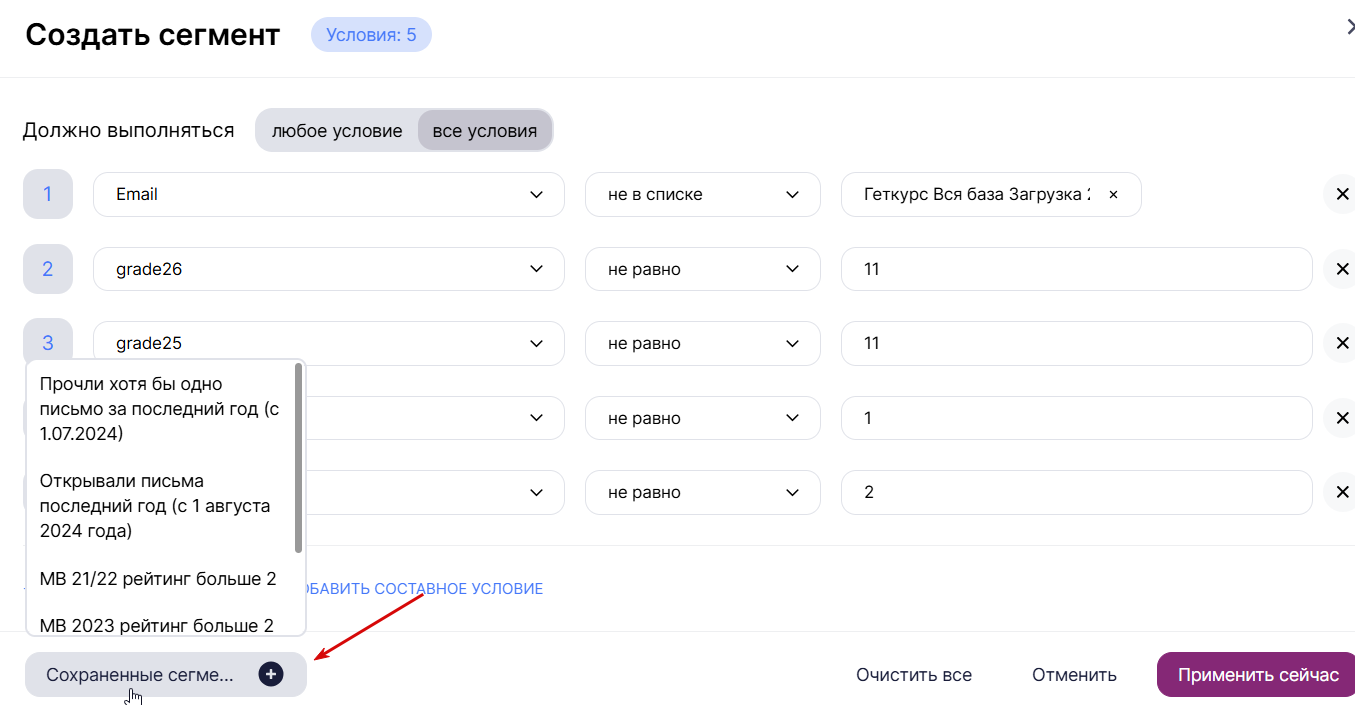Open the operator dropdown in the grade26 row
The image size is (1355, 705).
point(703,269)
